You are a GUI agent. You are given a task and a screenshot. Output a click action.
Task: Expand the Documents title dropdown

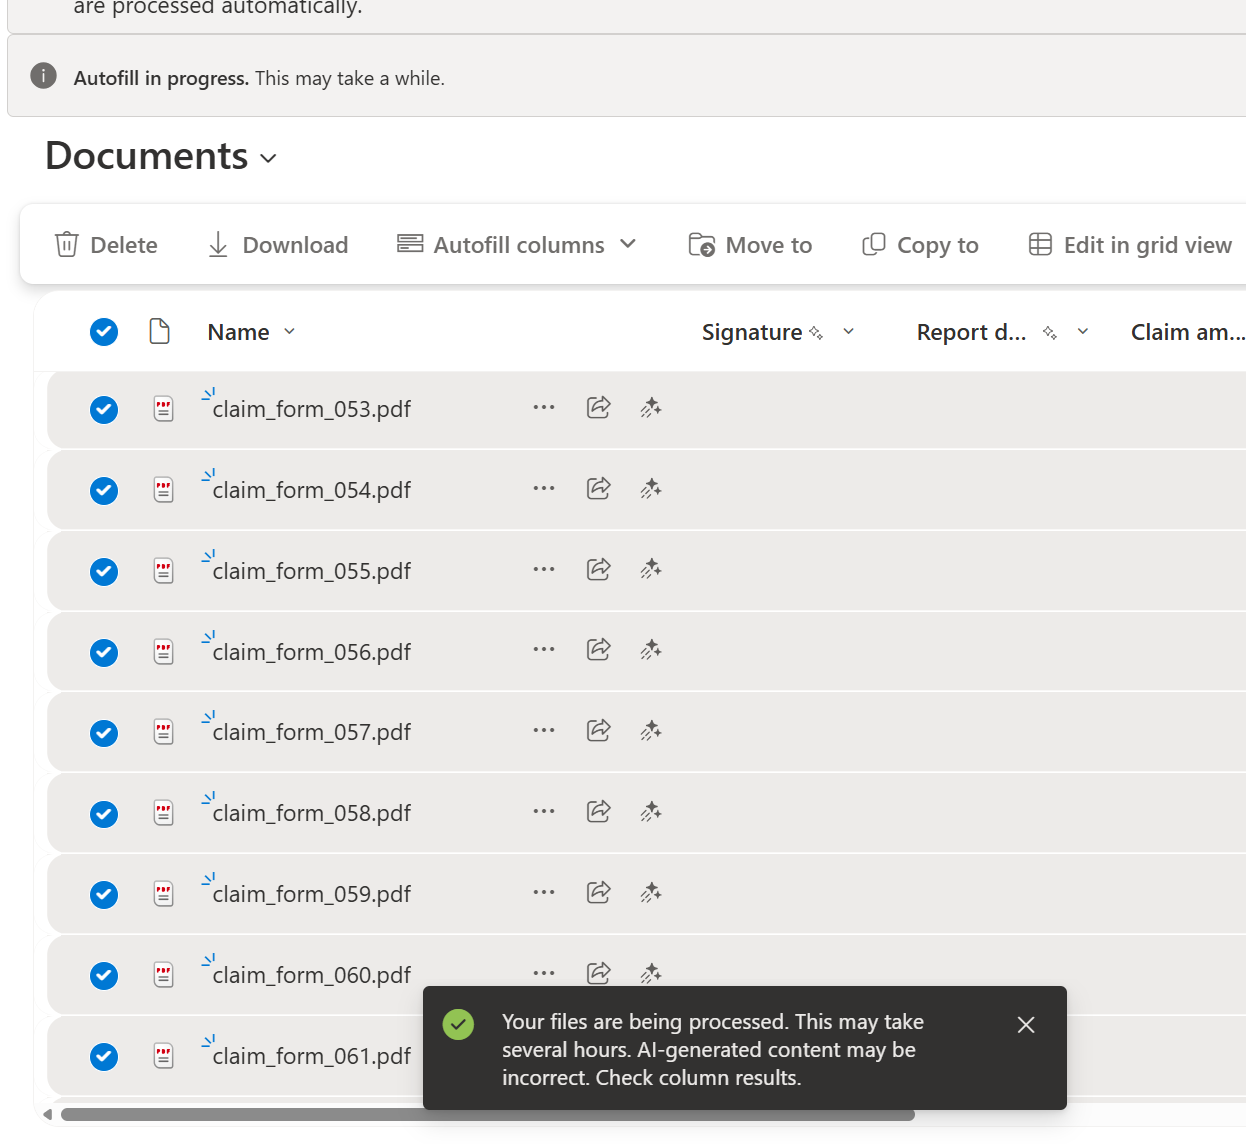click(268, 158)
